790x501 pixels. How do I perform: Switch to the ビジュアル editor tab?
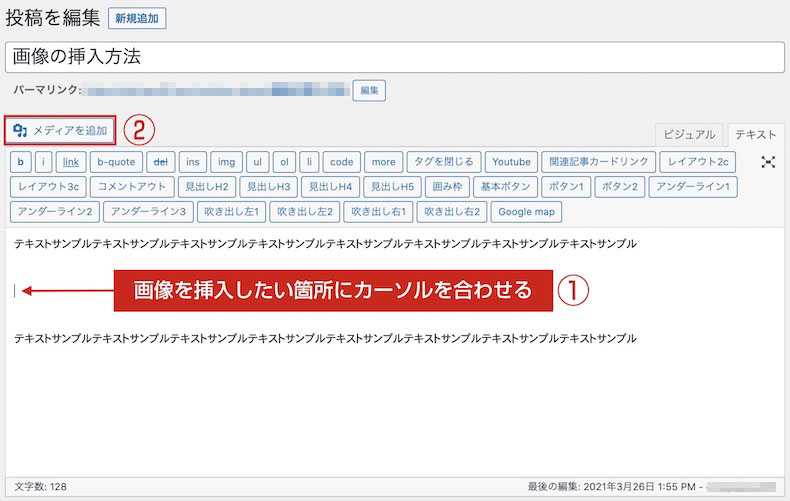tap(689, 135)
